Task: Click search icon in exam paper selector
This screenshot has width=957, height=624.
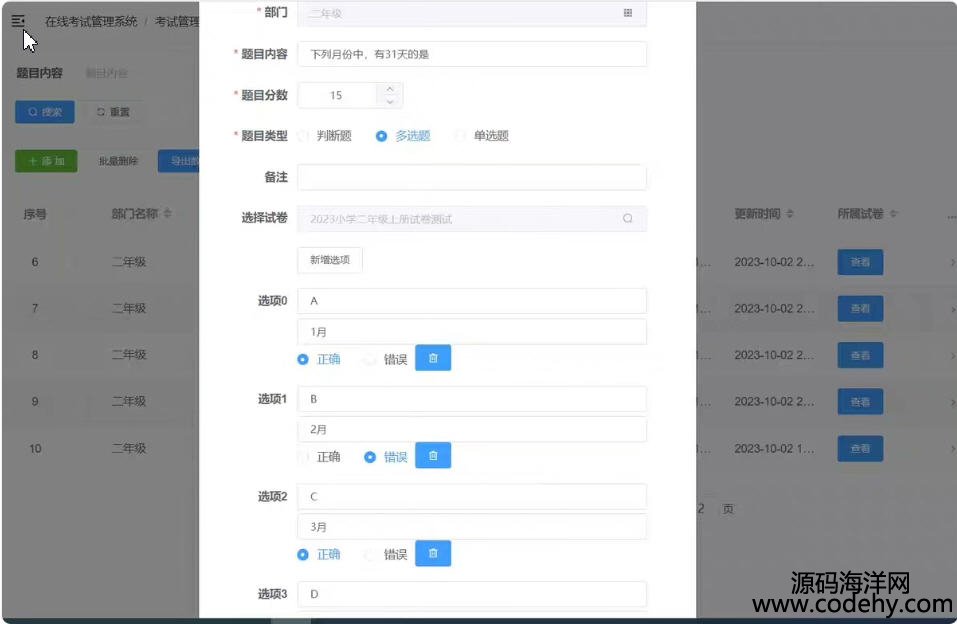Action: point(627,219)
